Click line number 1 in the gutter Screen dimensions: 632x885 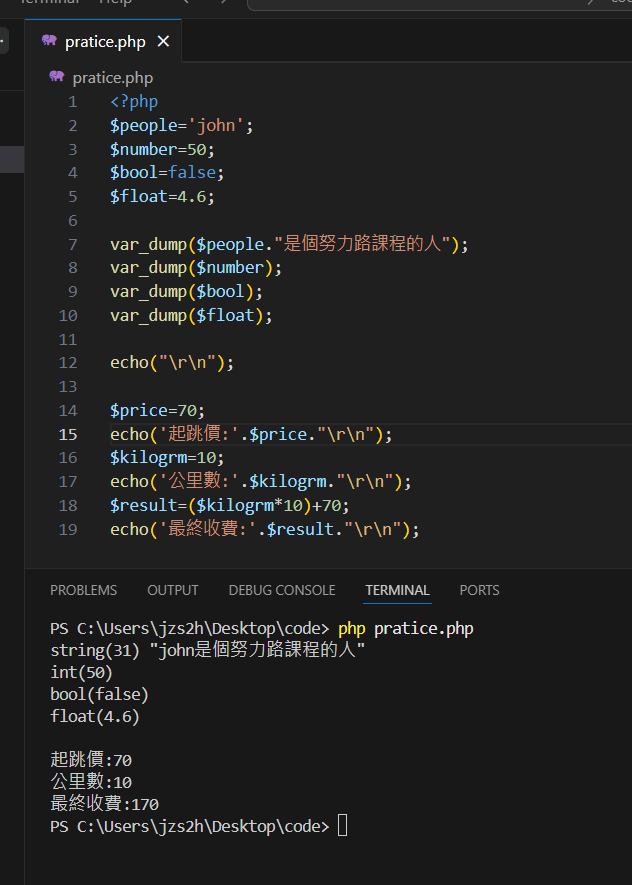72,102
